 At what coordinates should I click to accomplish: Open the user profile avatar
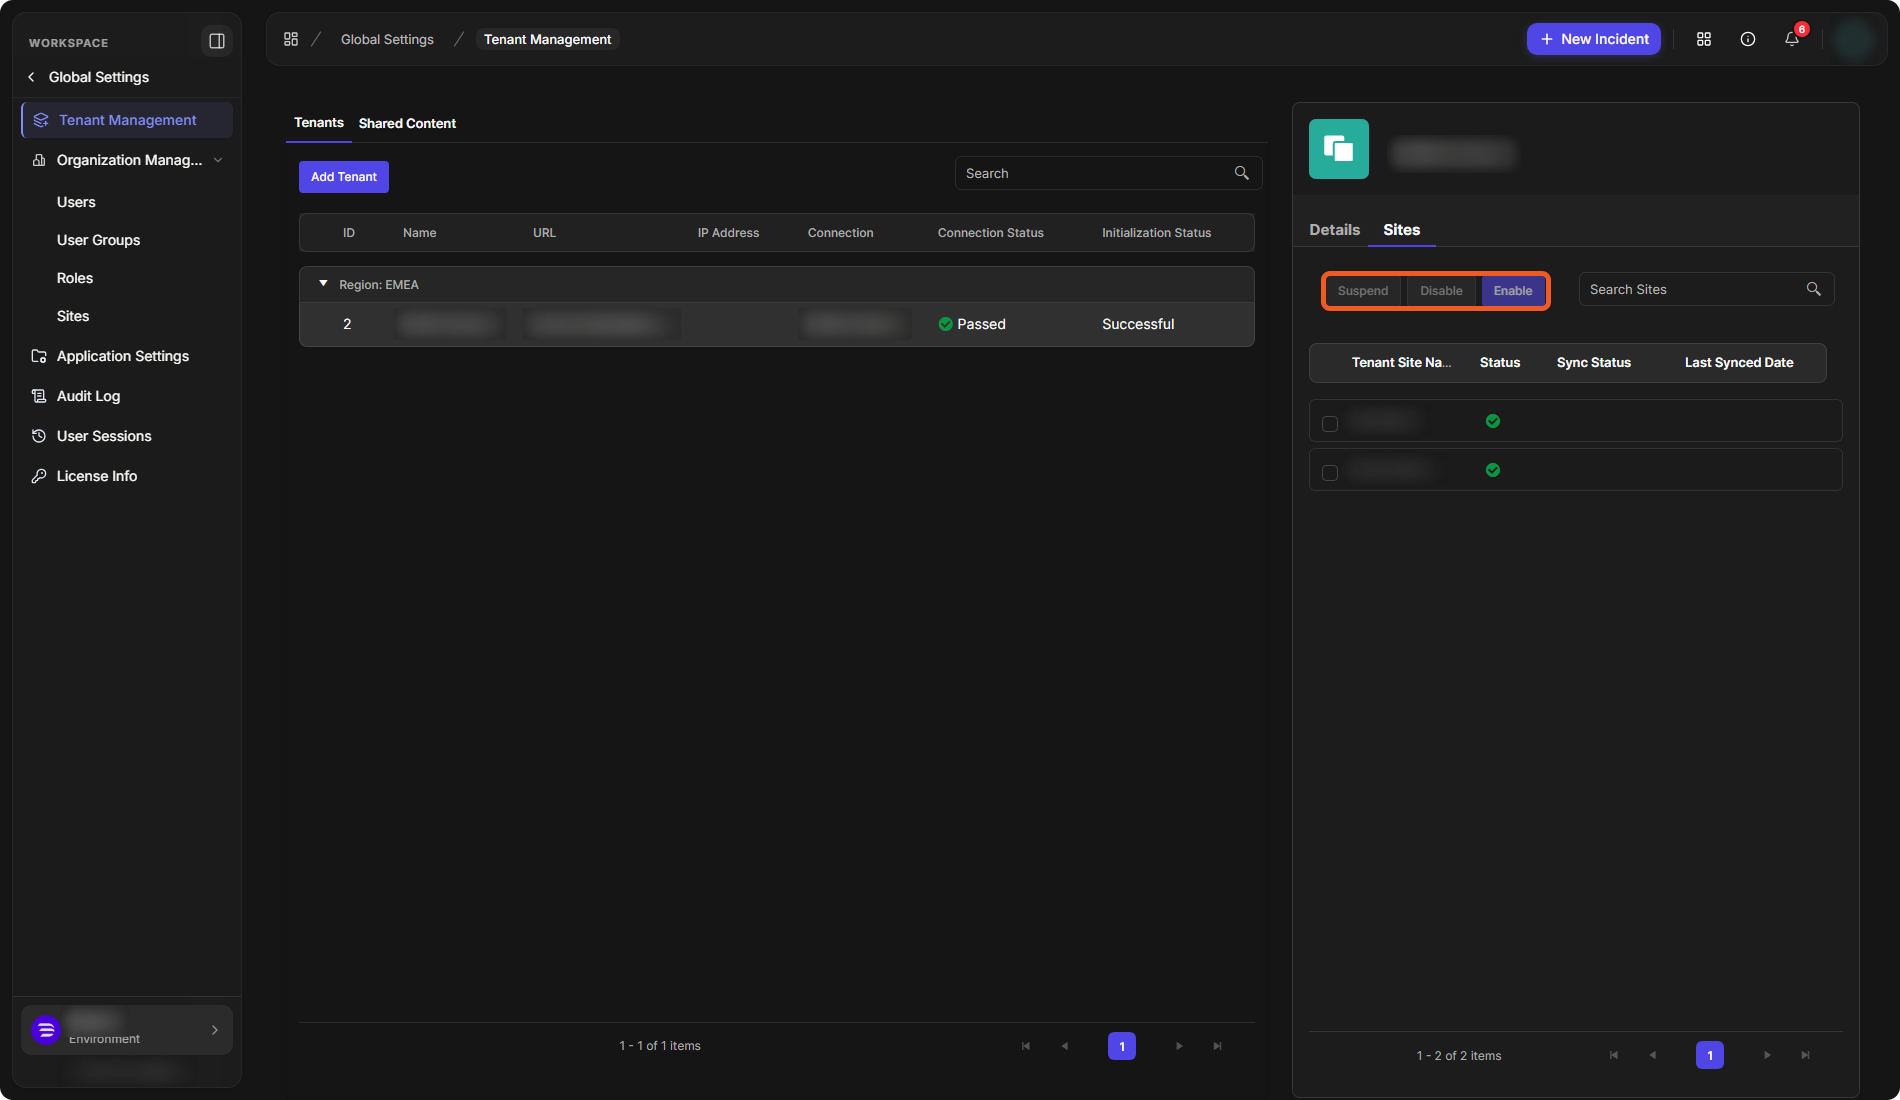[x=1855, y=40]
